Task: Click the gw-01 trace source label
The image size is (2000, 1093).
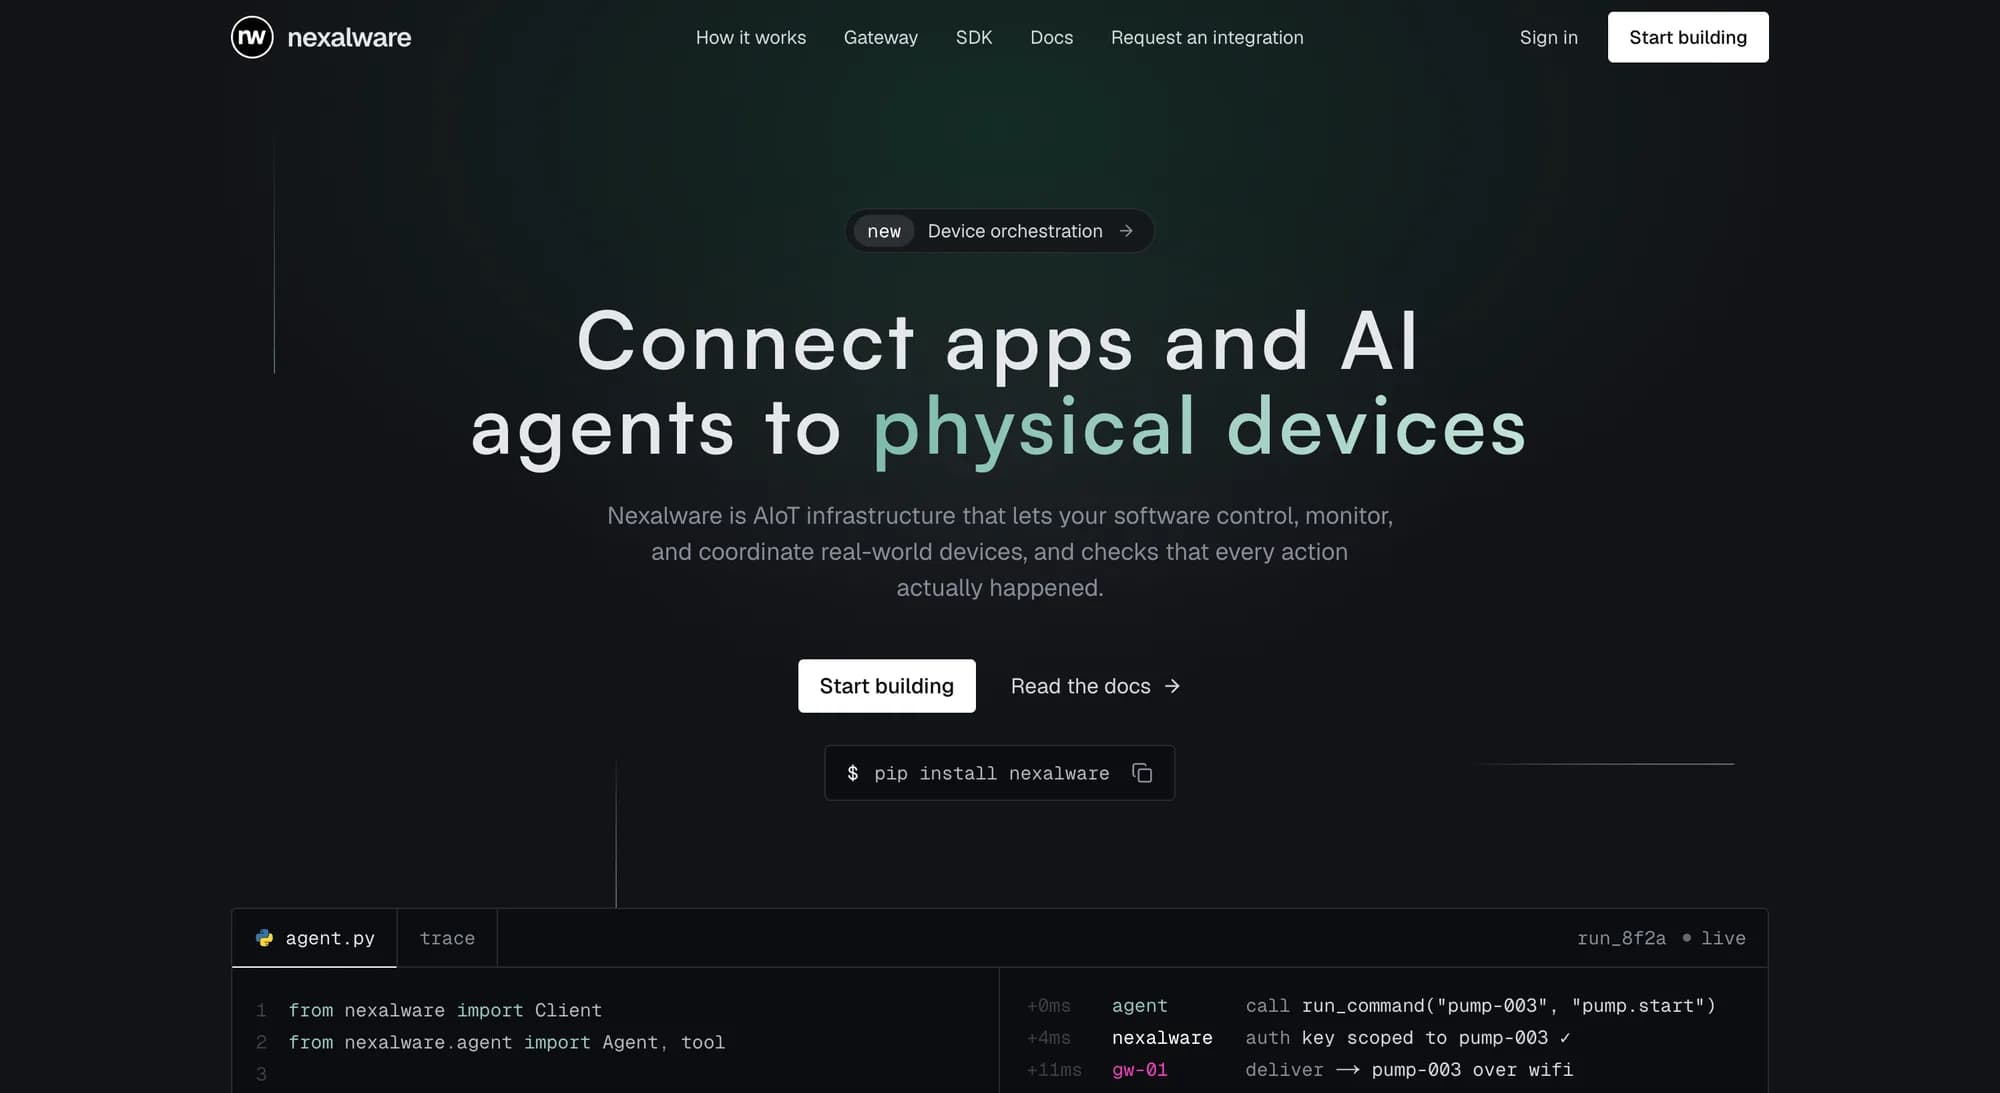Action: coord(1139,1070)
